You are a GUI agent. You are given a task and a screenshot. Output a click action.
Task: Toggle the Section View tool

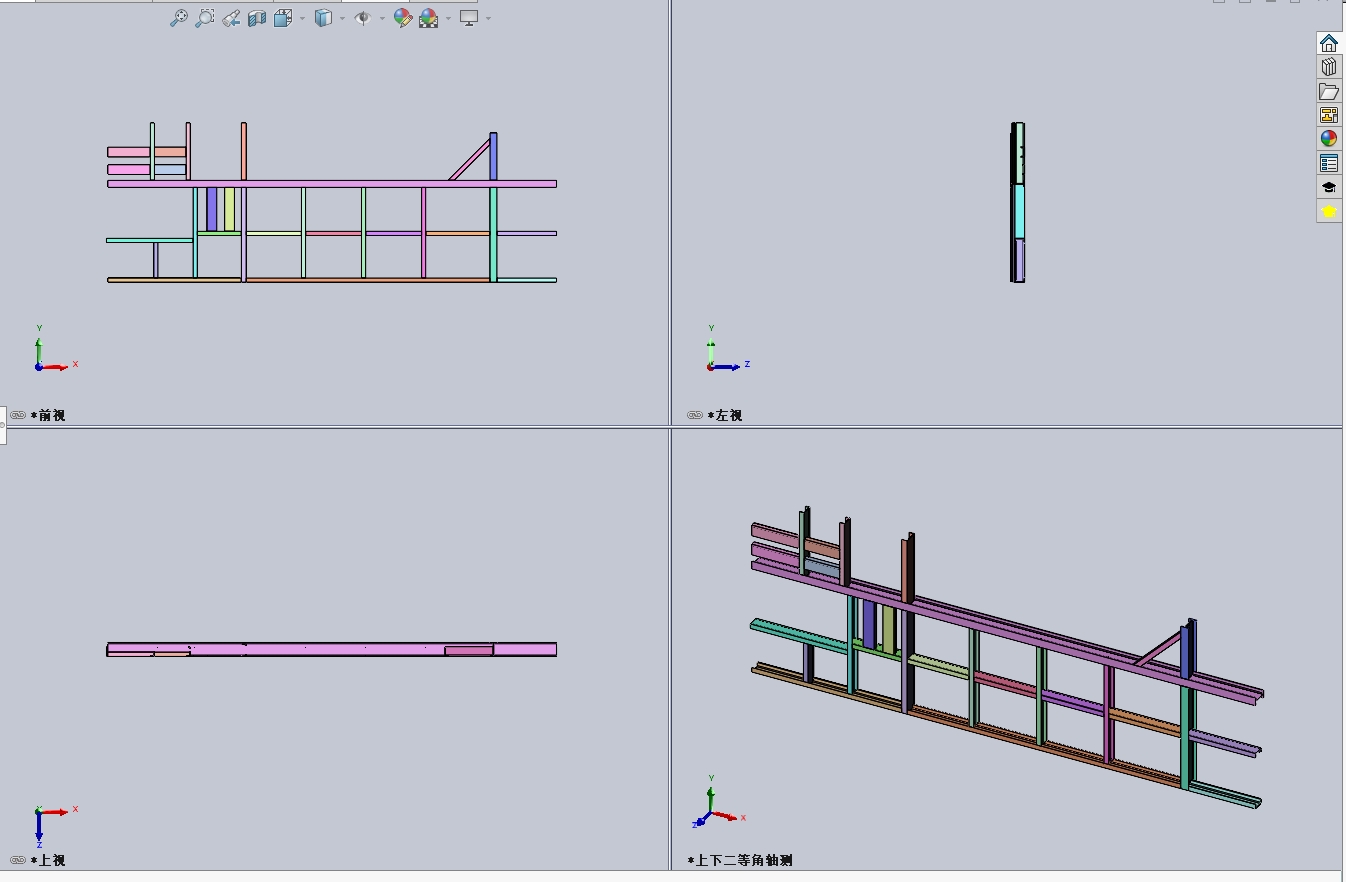(x=257, y=18)
